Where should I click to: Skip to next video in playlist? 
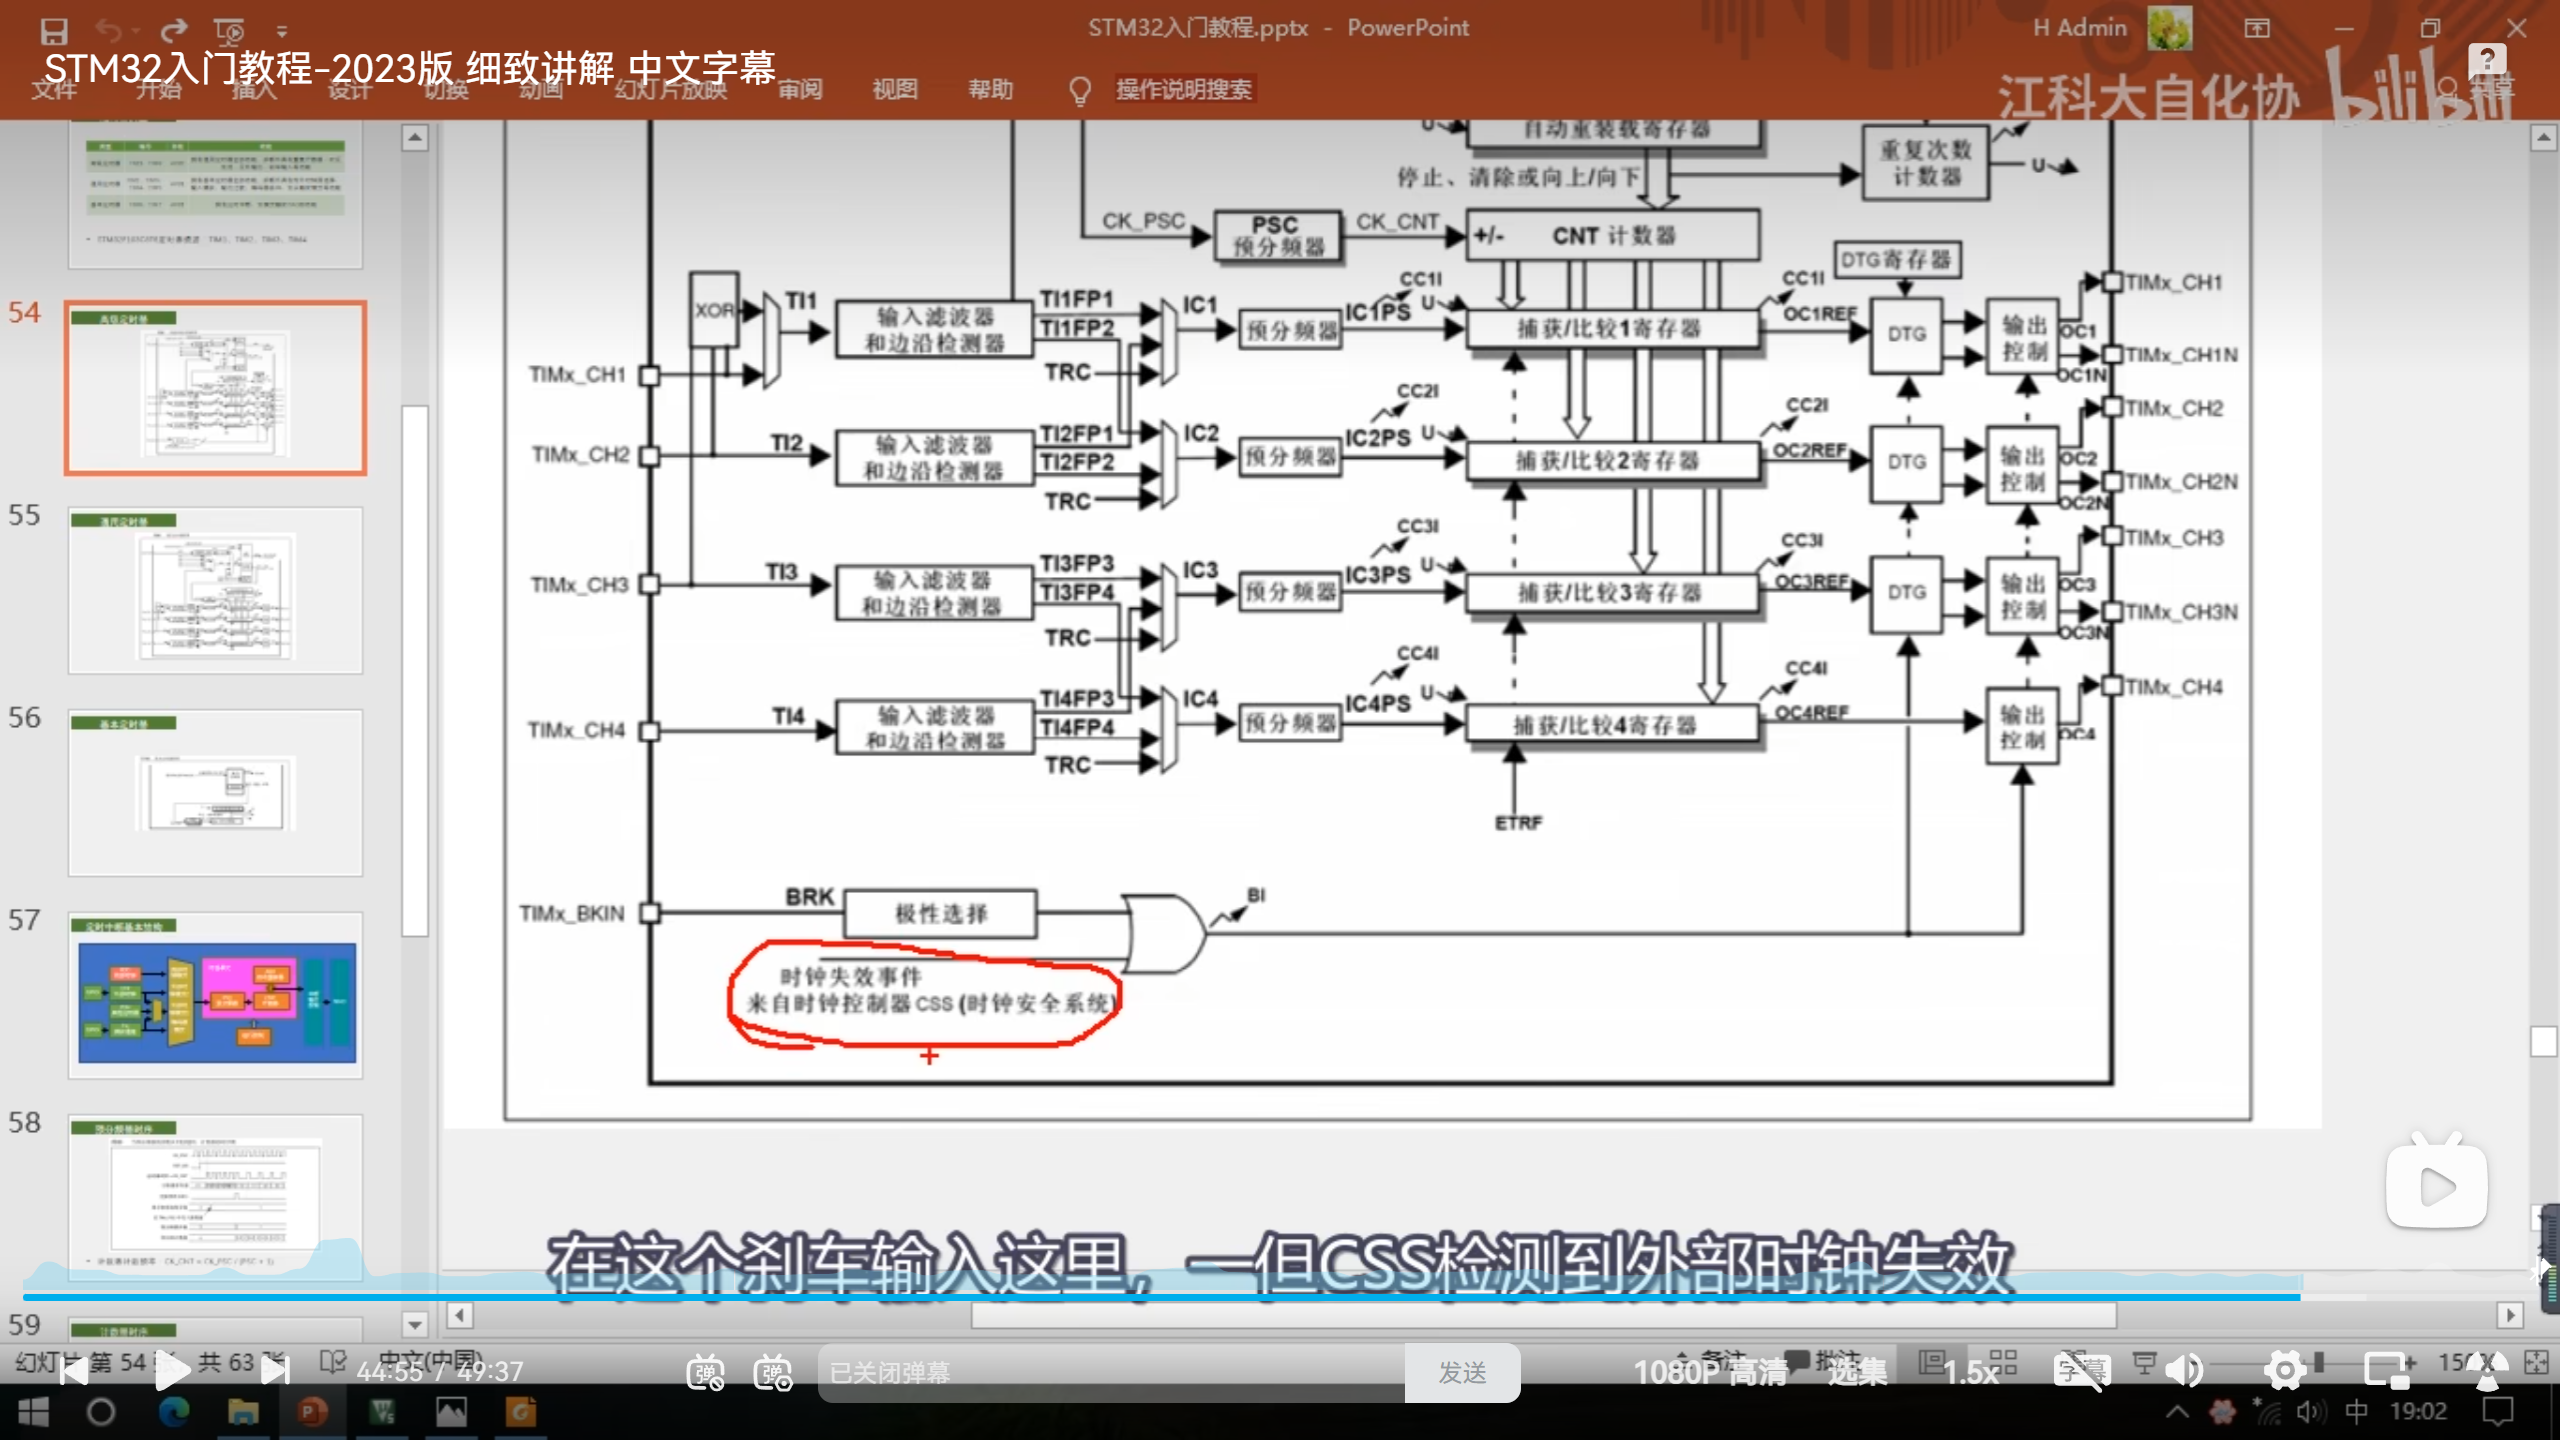tap(275, 1372)
